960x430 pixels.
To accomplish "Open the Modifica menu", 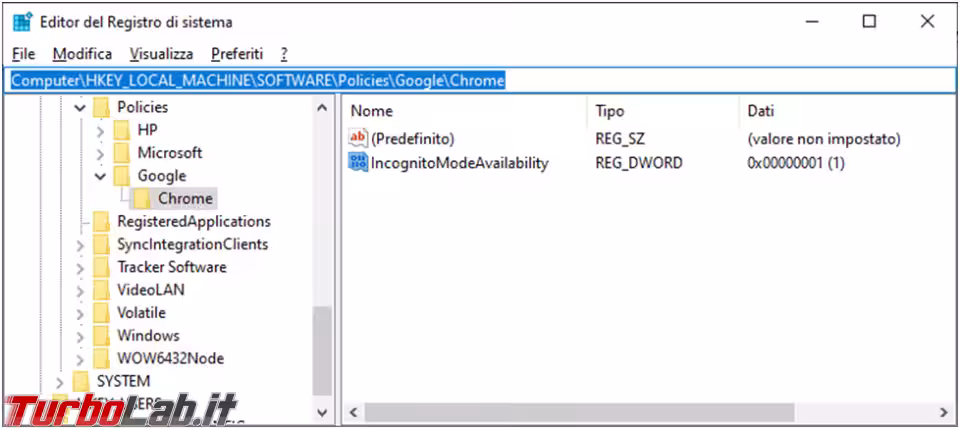I will [x=82, y=54].
